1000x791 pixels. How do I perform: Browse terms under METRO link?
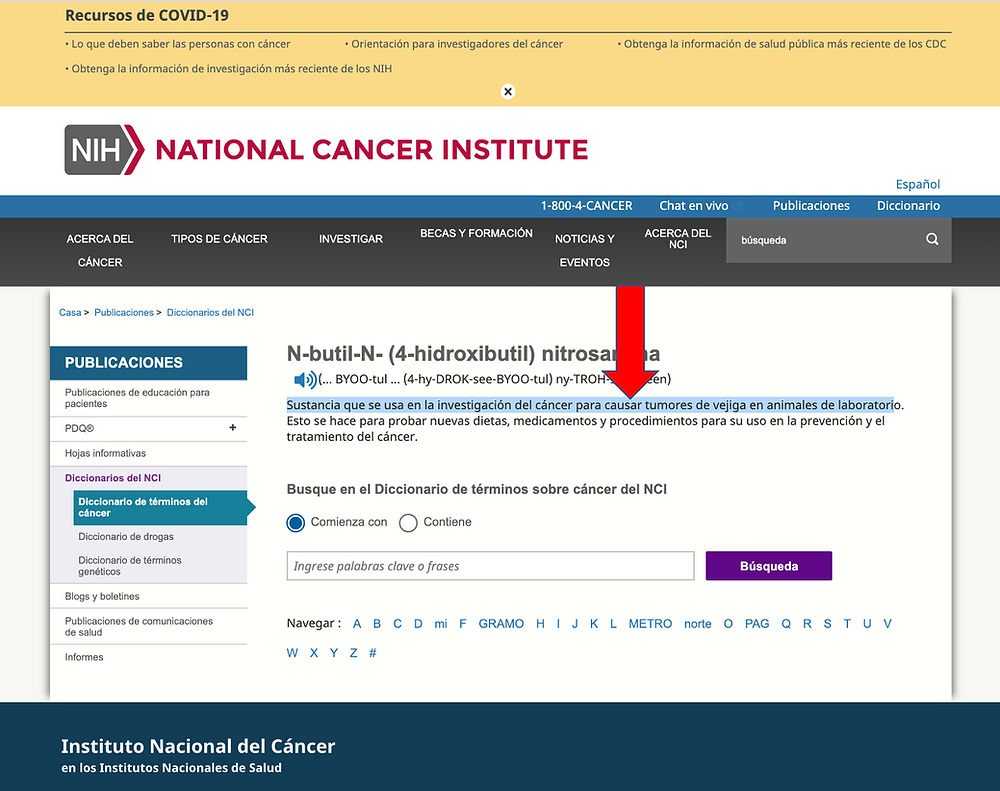(650, 624)
